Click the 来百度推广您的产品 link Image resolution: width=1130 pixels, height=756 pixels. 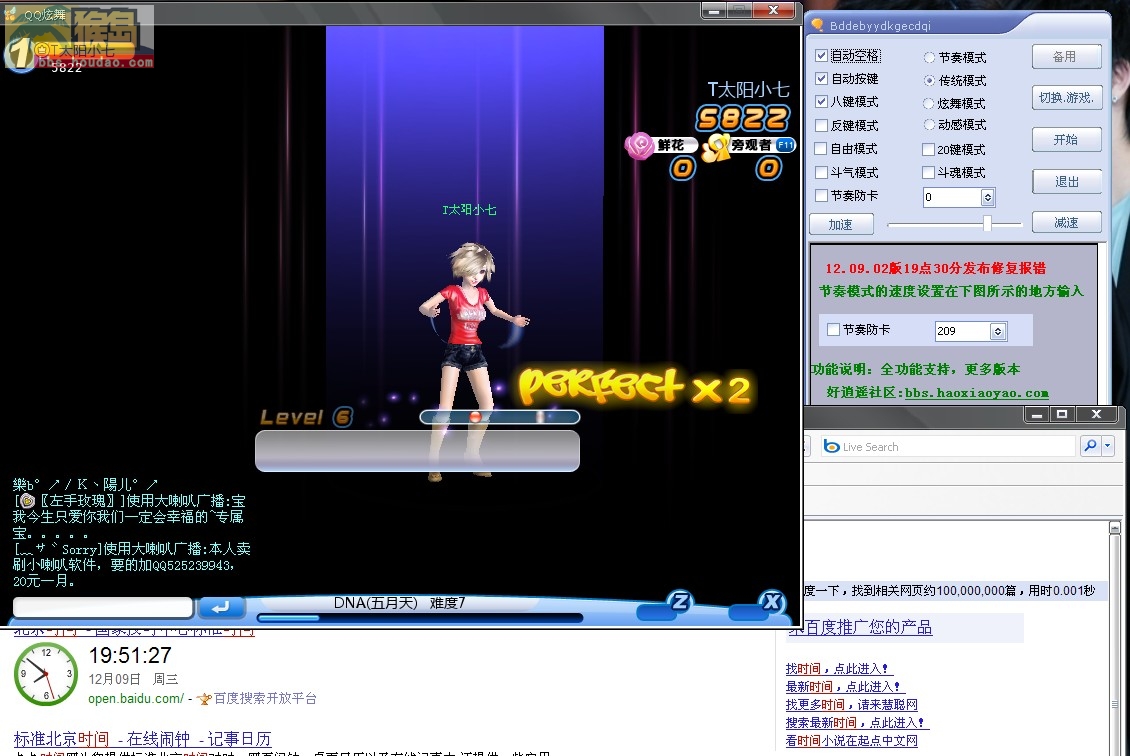(x=860, y=628)
